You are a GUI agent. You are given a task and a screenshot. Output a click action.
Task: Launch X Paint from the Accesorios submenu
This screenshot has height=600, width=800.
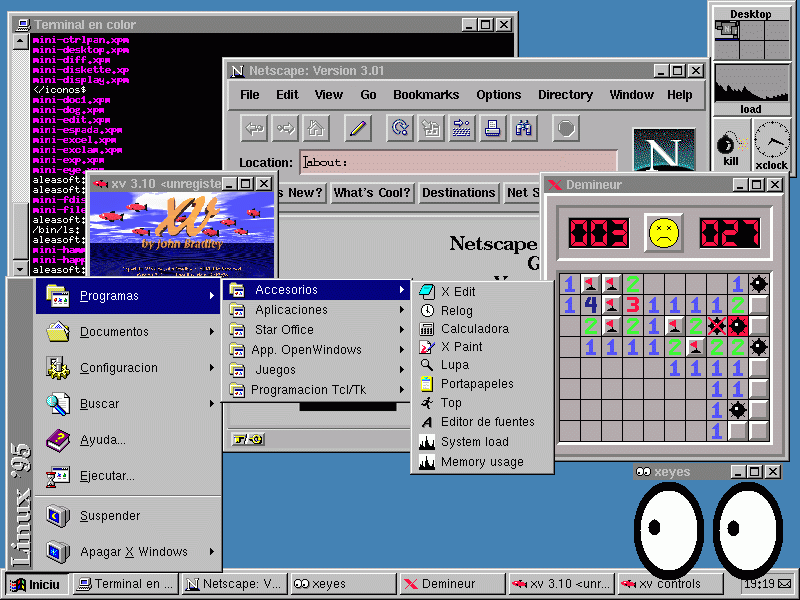[461, 347]
